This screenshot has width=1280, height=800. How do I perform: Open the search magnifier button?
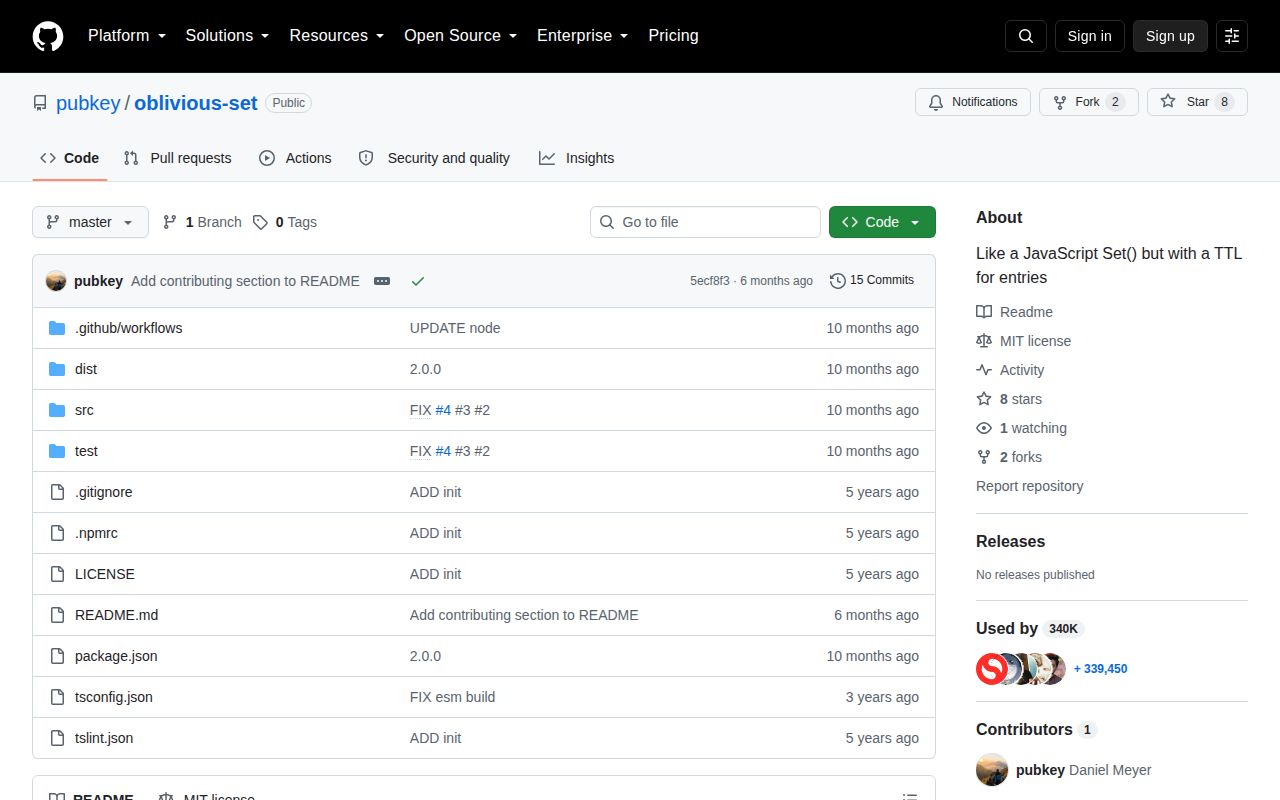click(x=1026, y=36)
